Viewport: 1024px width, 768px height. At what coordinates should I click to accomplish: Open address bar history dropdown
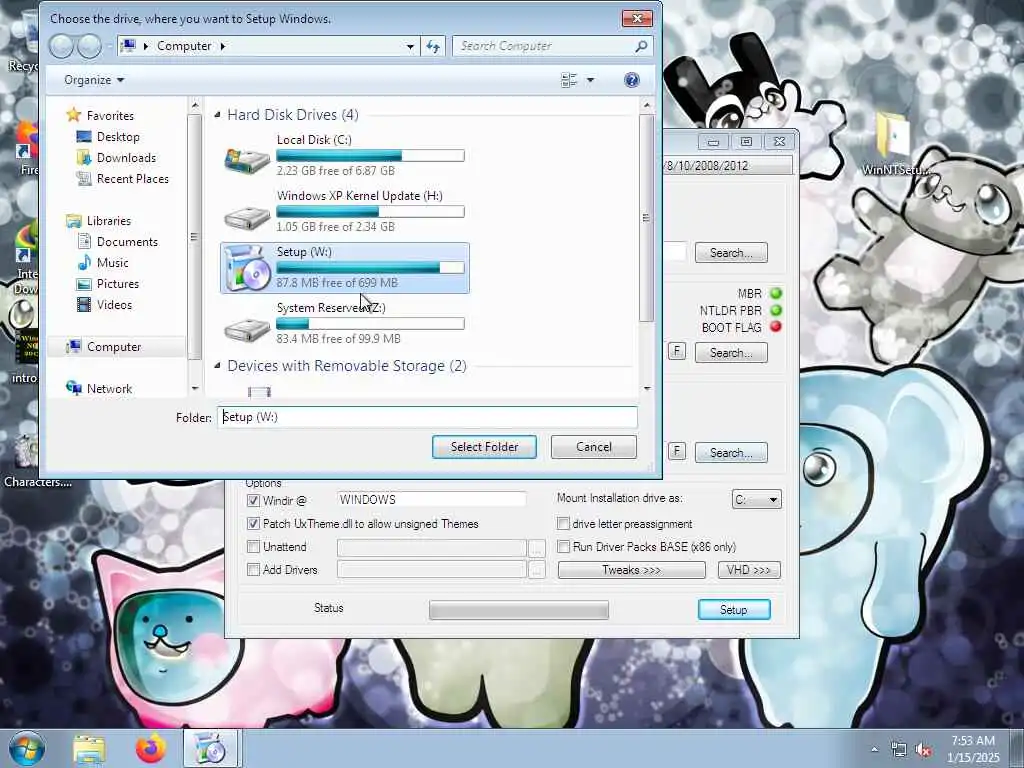pos(410,46)
